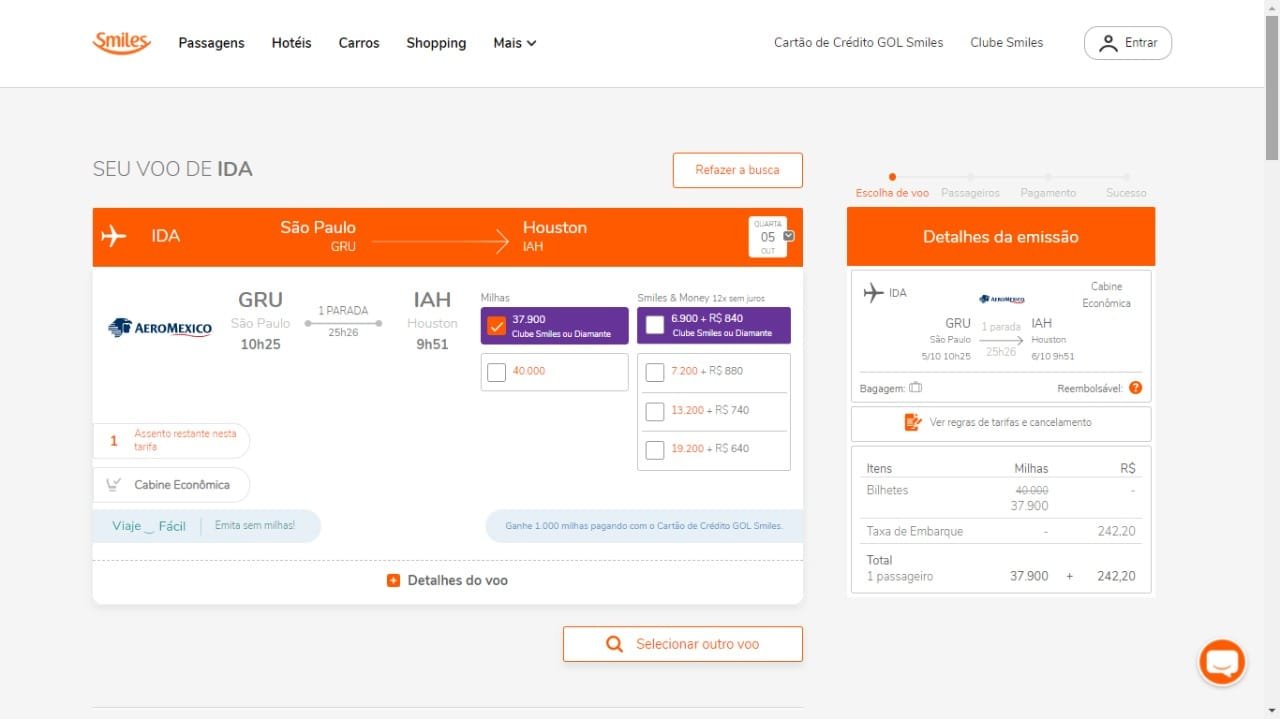
Task: Click the Refazer a busca button
Action: click(737, 170)
